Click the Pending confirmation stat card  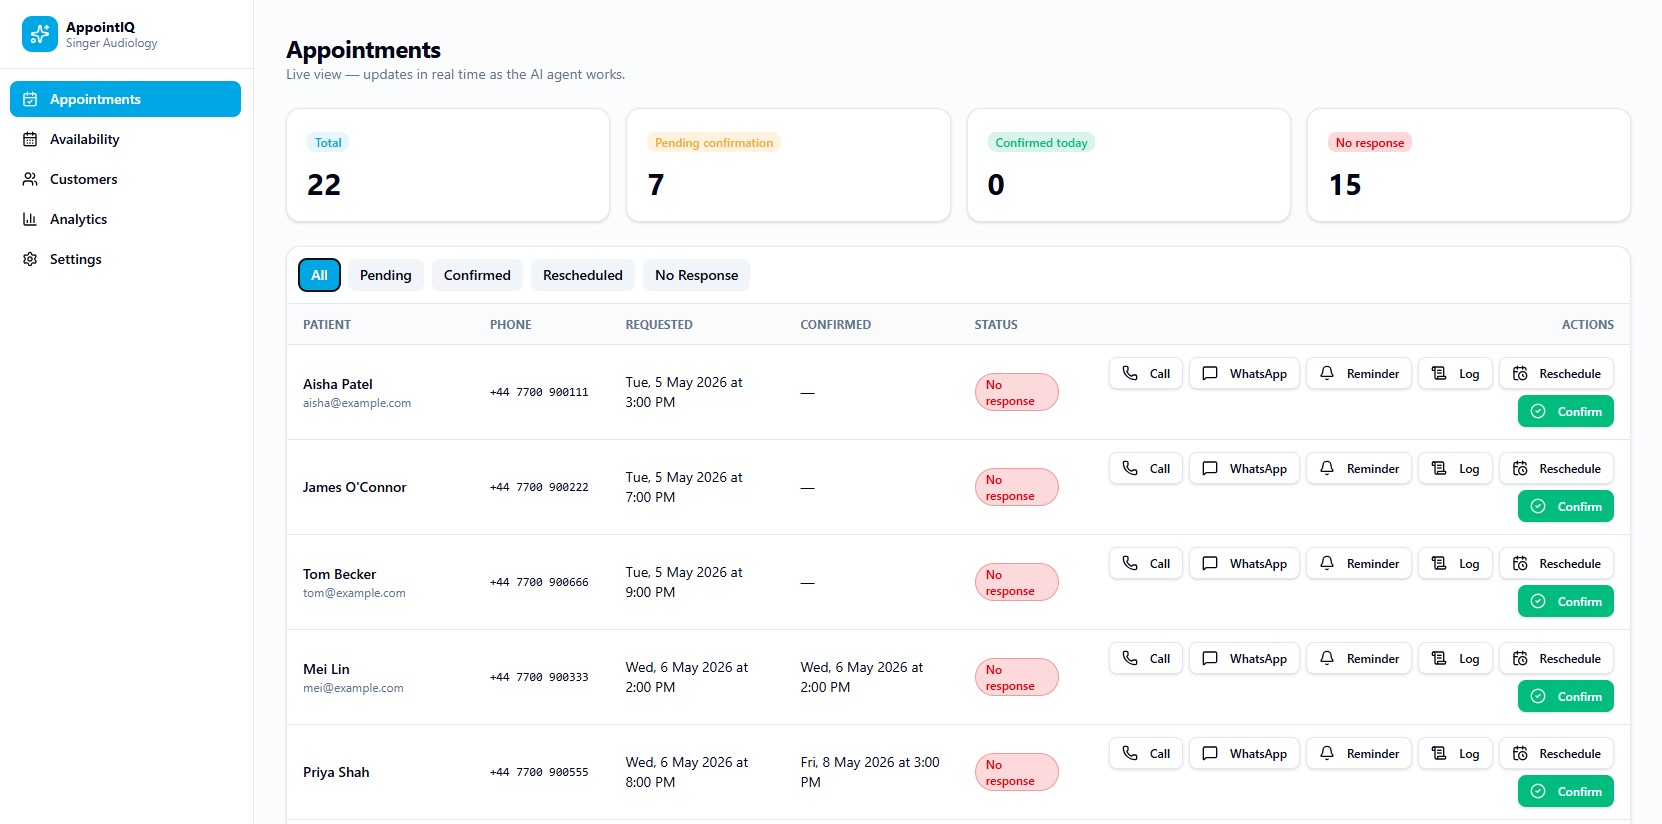(788, 165)
